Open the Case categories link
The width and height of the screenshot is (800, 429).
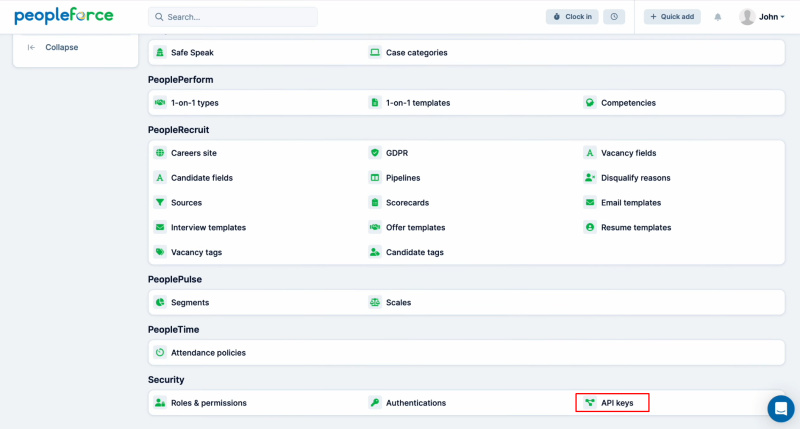[x=416, y=53]
